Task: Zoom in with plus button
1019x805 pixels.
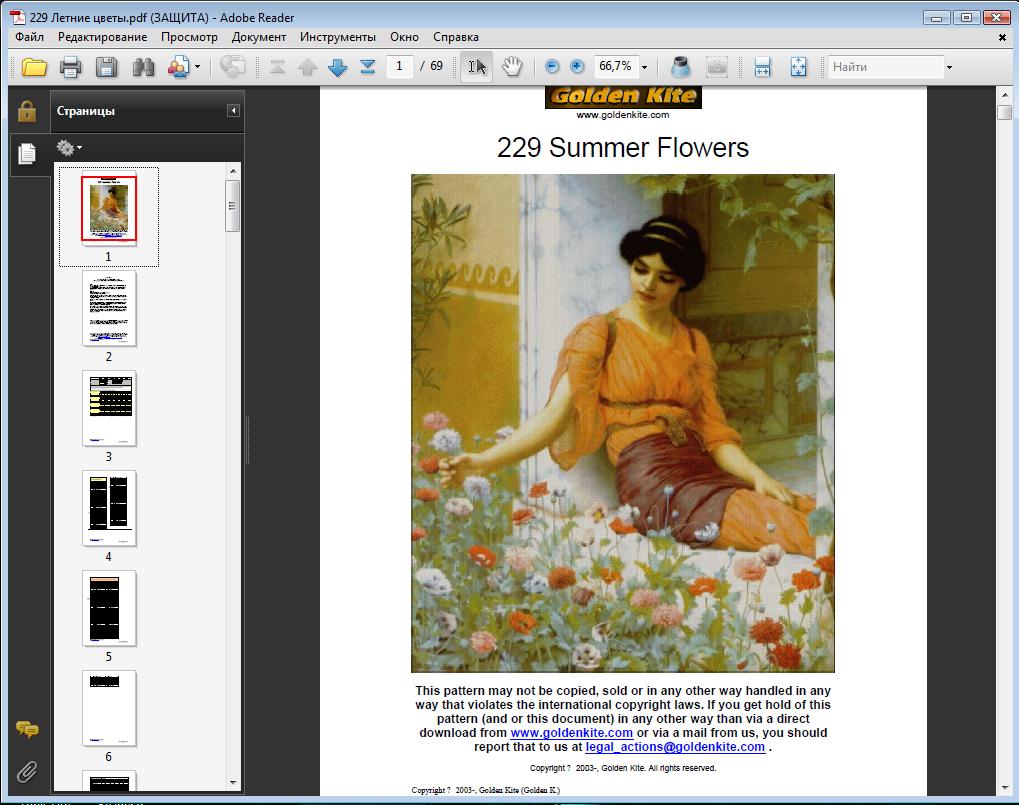Action: pyautogui.click(x=577, y=66)
